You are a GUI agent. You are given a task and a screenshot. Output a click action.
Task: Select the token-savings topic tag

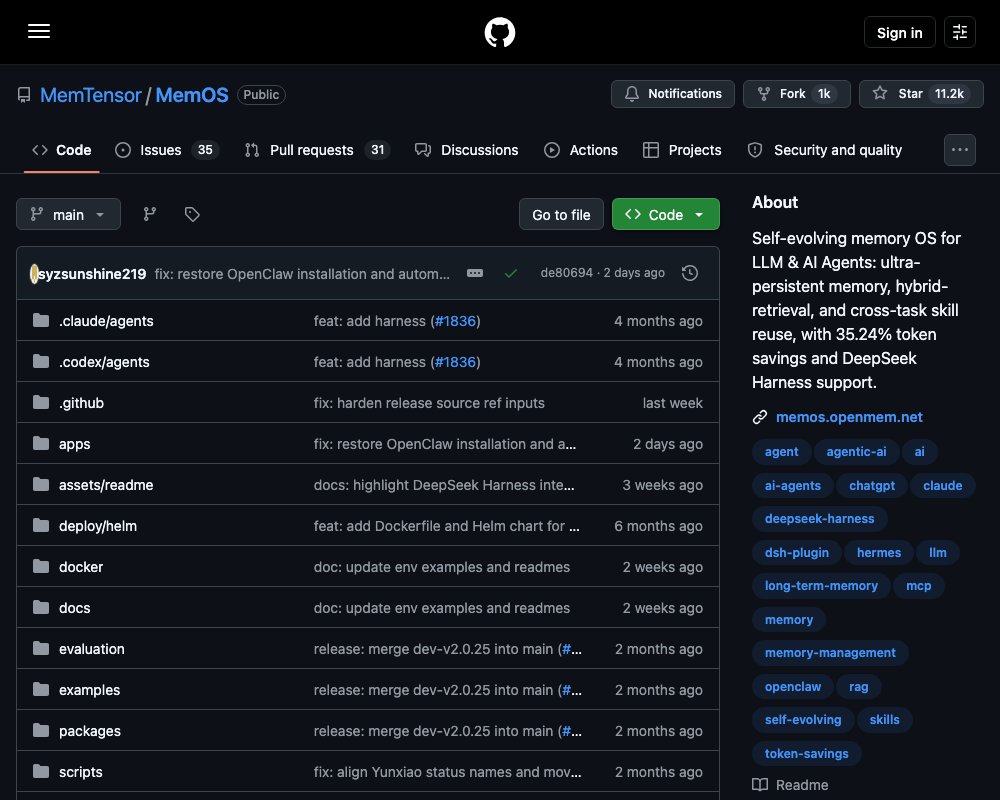coord(806,753)
